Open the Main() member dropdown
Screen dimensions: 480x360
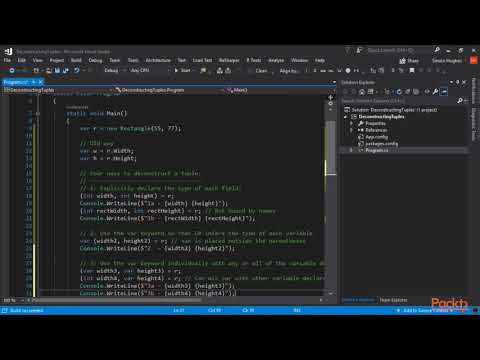281,90
